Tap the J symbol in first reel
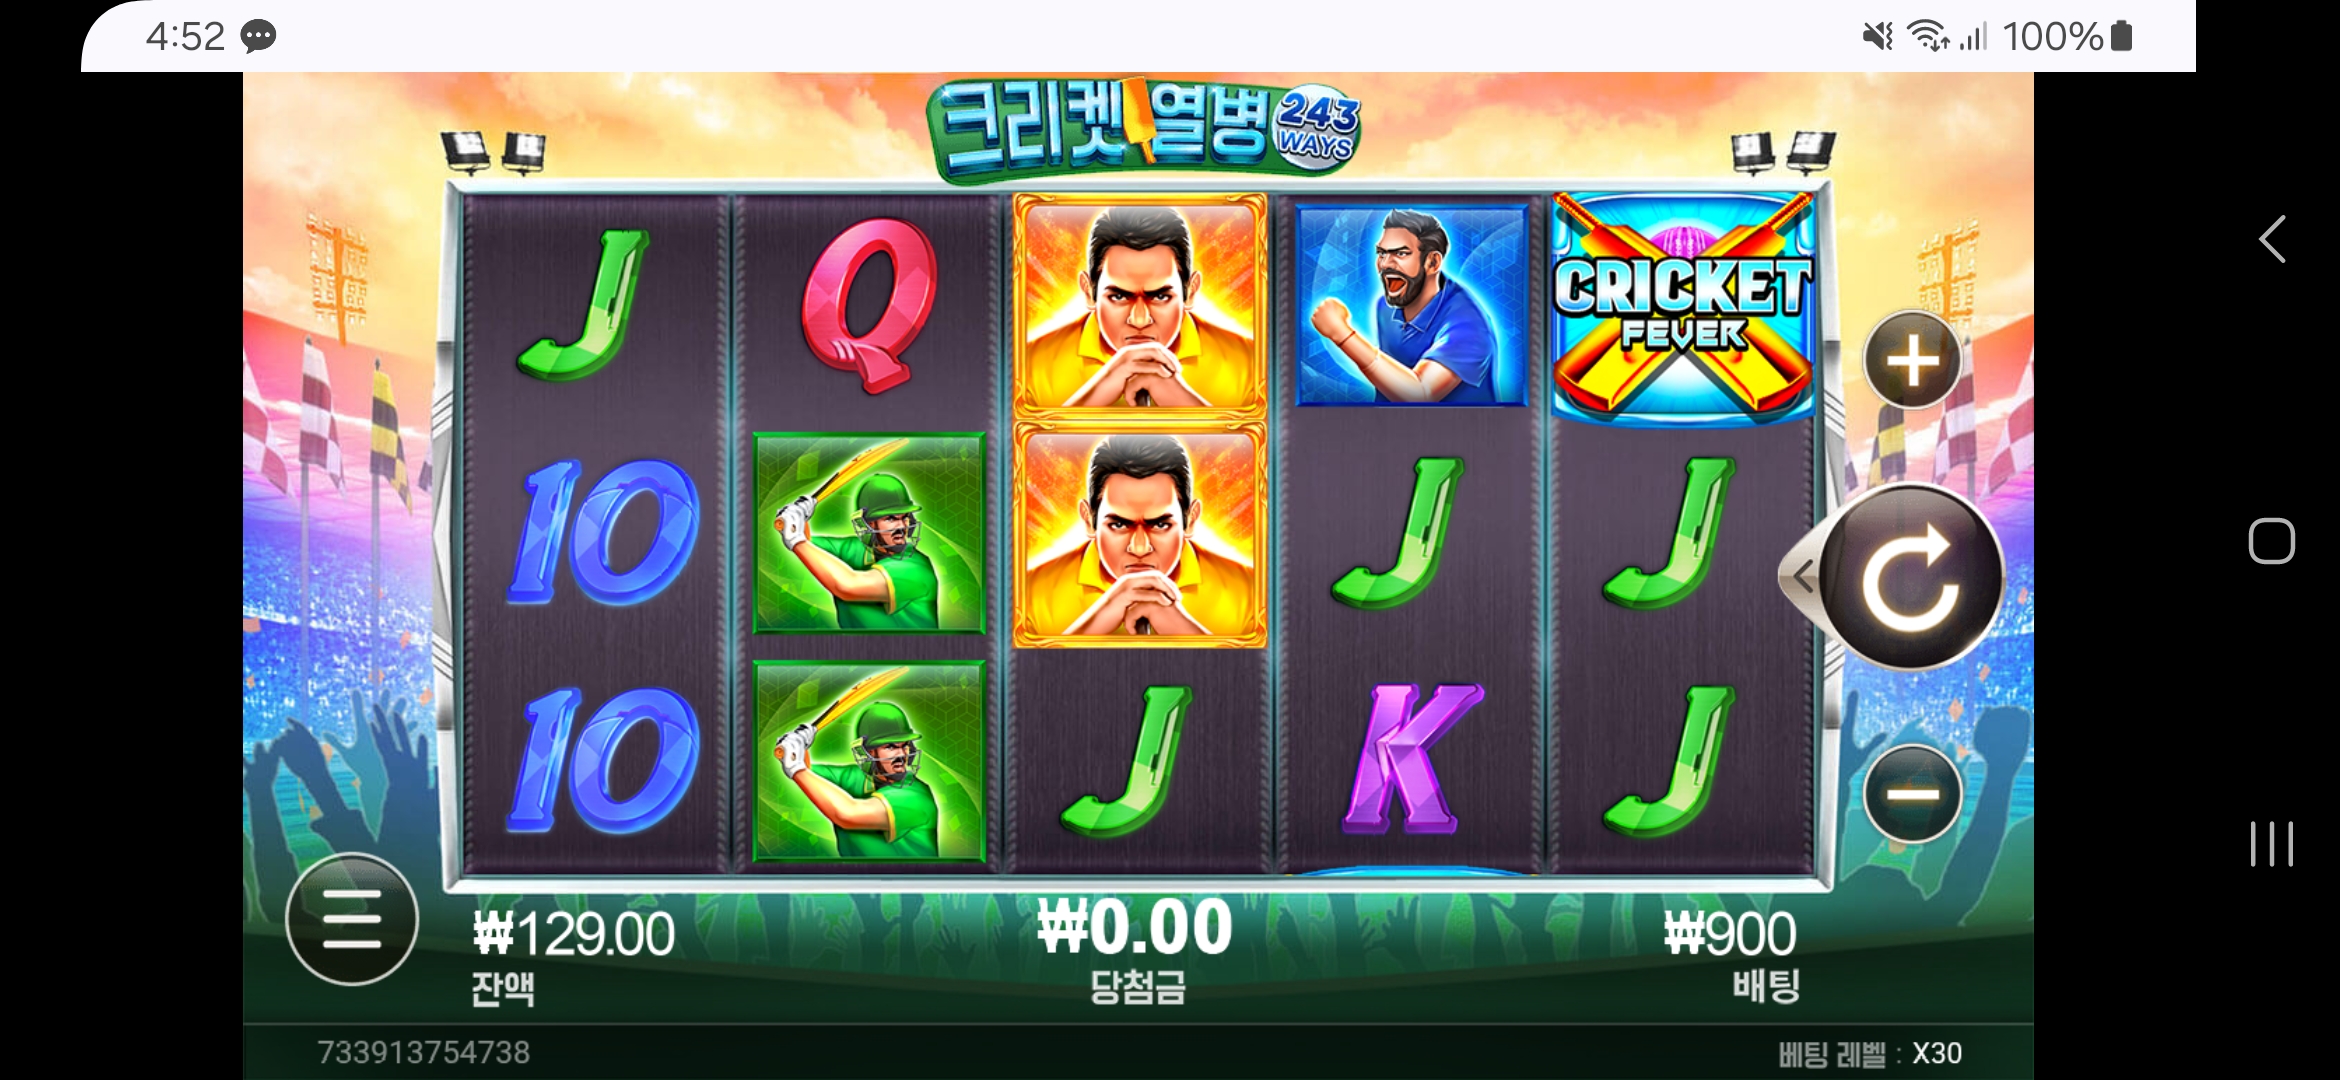This screenshot has height=1080, width=2340. pyautogui.click(x=584, y=305)
